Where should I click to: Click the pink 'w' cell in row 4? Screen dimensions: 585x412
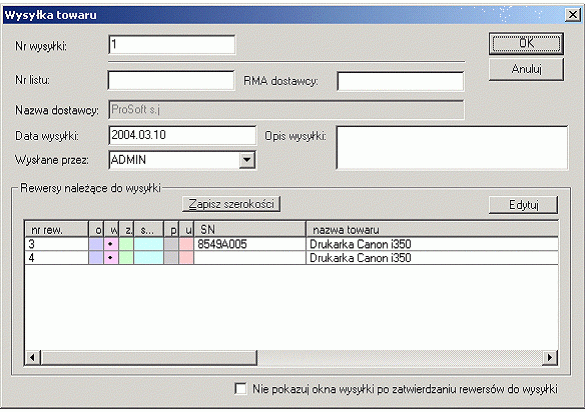click(111, 258)
